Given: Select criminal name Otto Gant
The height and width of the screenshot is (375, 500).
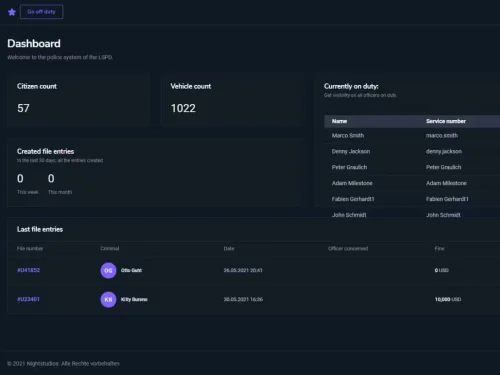Looking at the screenshot, I should [131, 270].
